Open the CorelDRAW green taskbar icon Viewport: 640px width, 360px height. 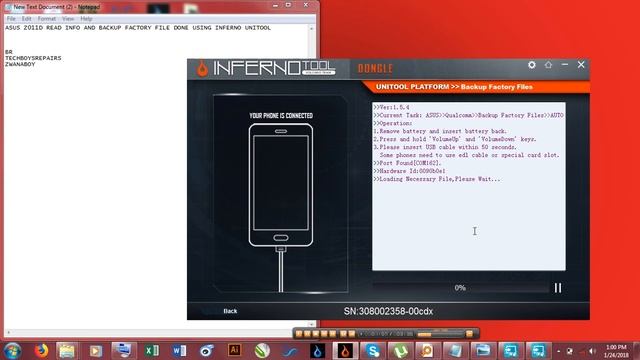click(262, 351)
